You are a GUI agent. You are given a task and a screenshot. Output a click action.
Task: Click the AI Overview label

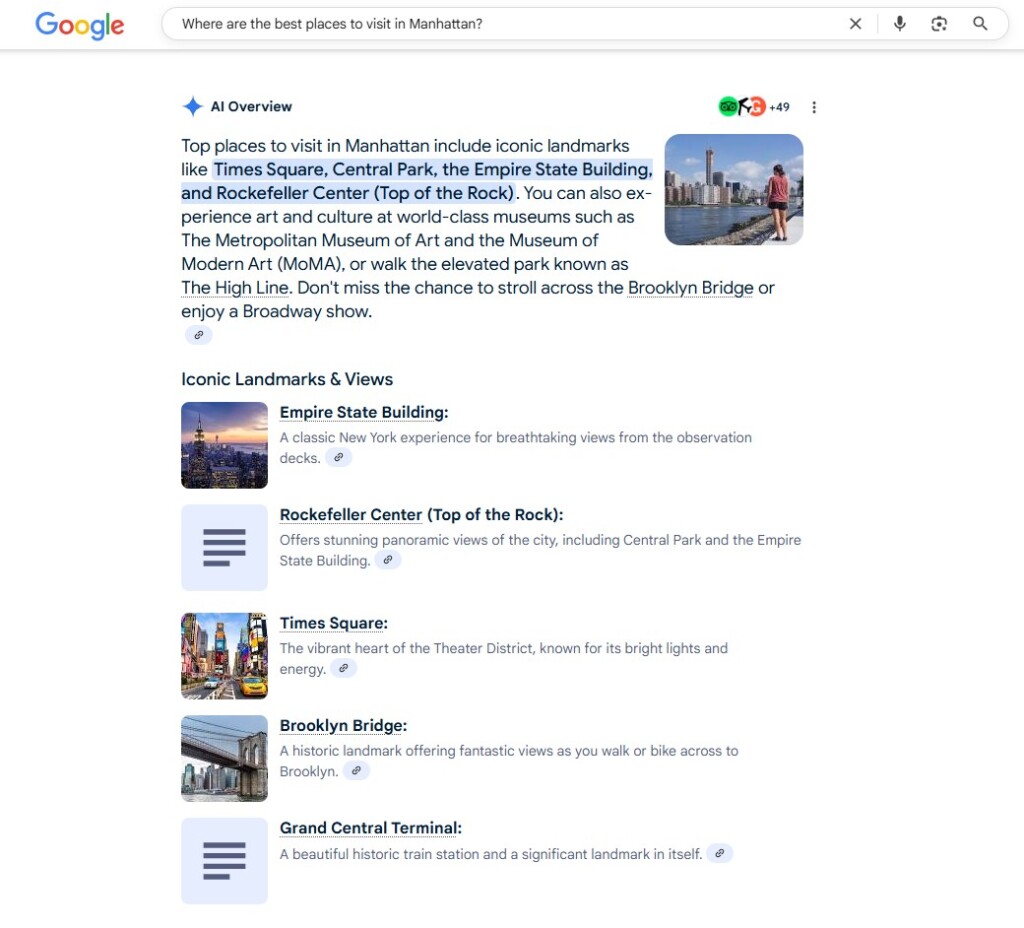251,106
